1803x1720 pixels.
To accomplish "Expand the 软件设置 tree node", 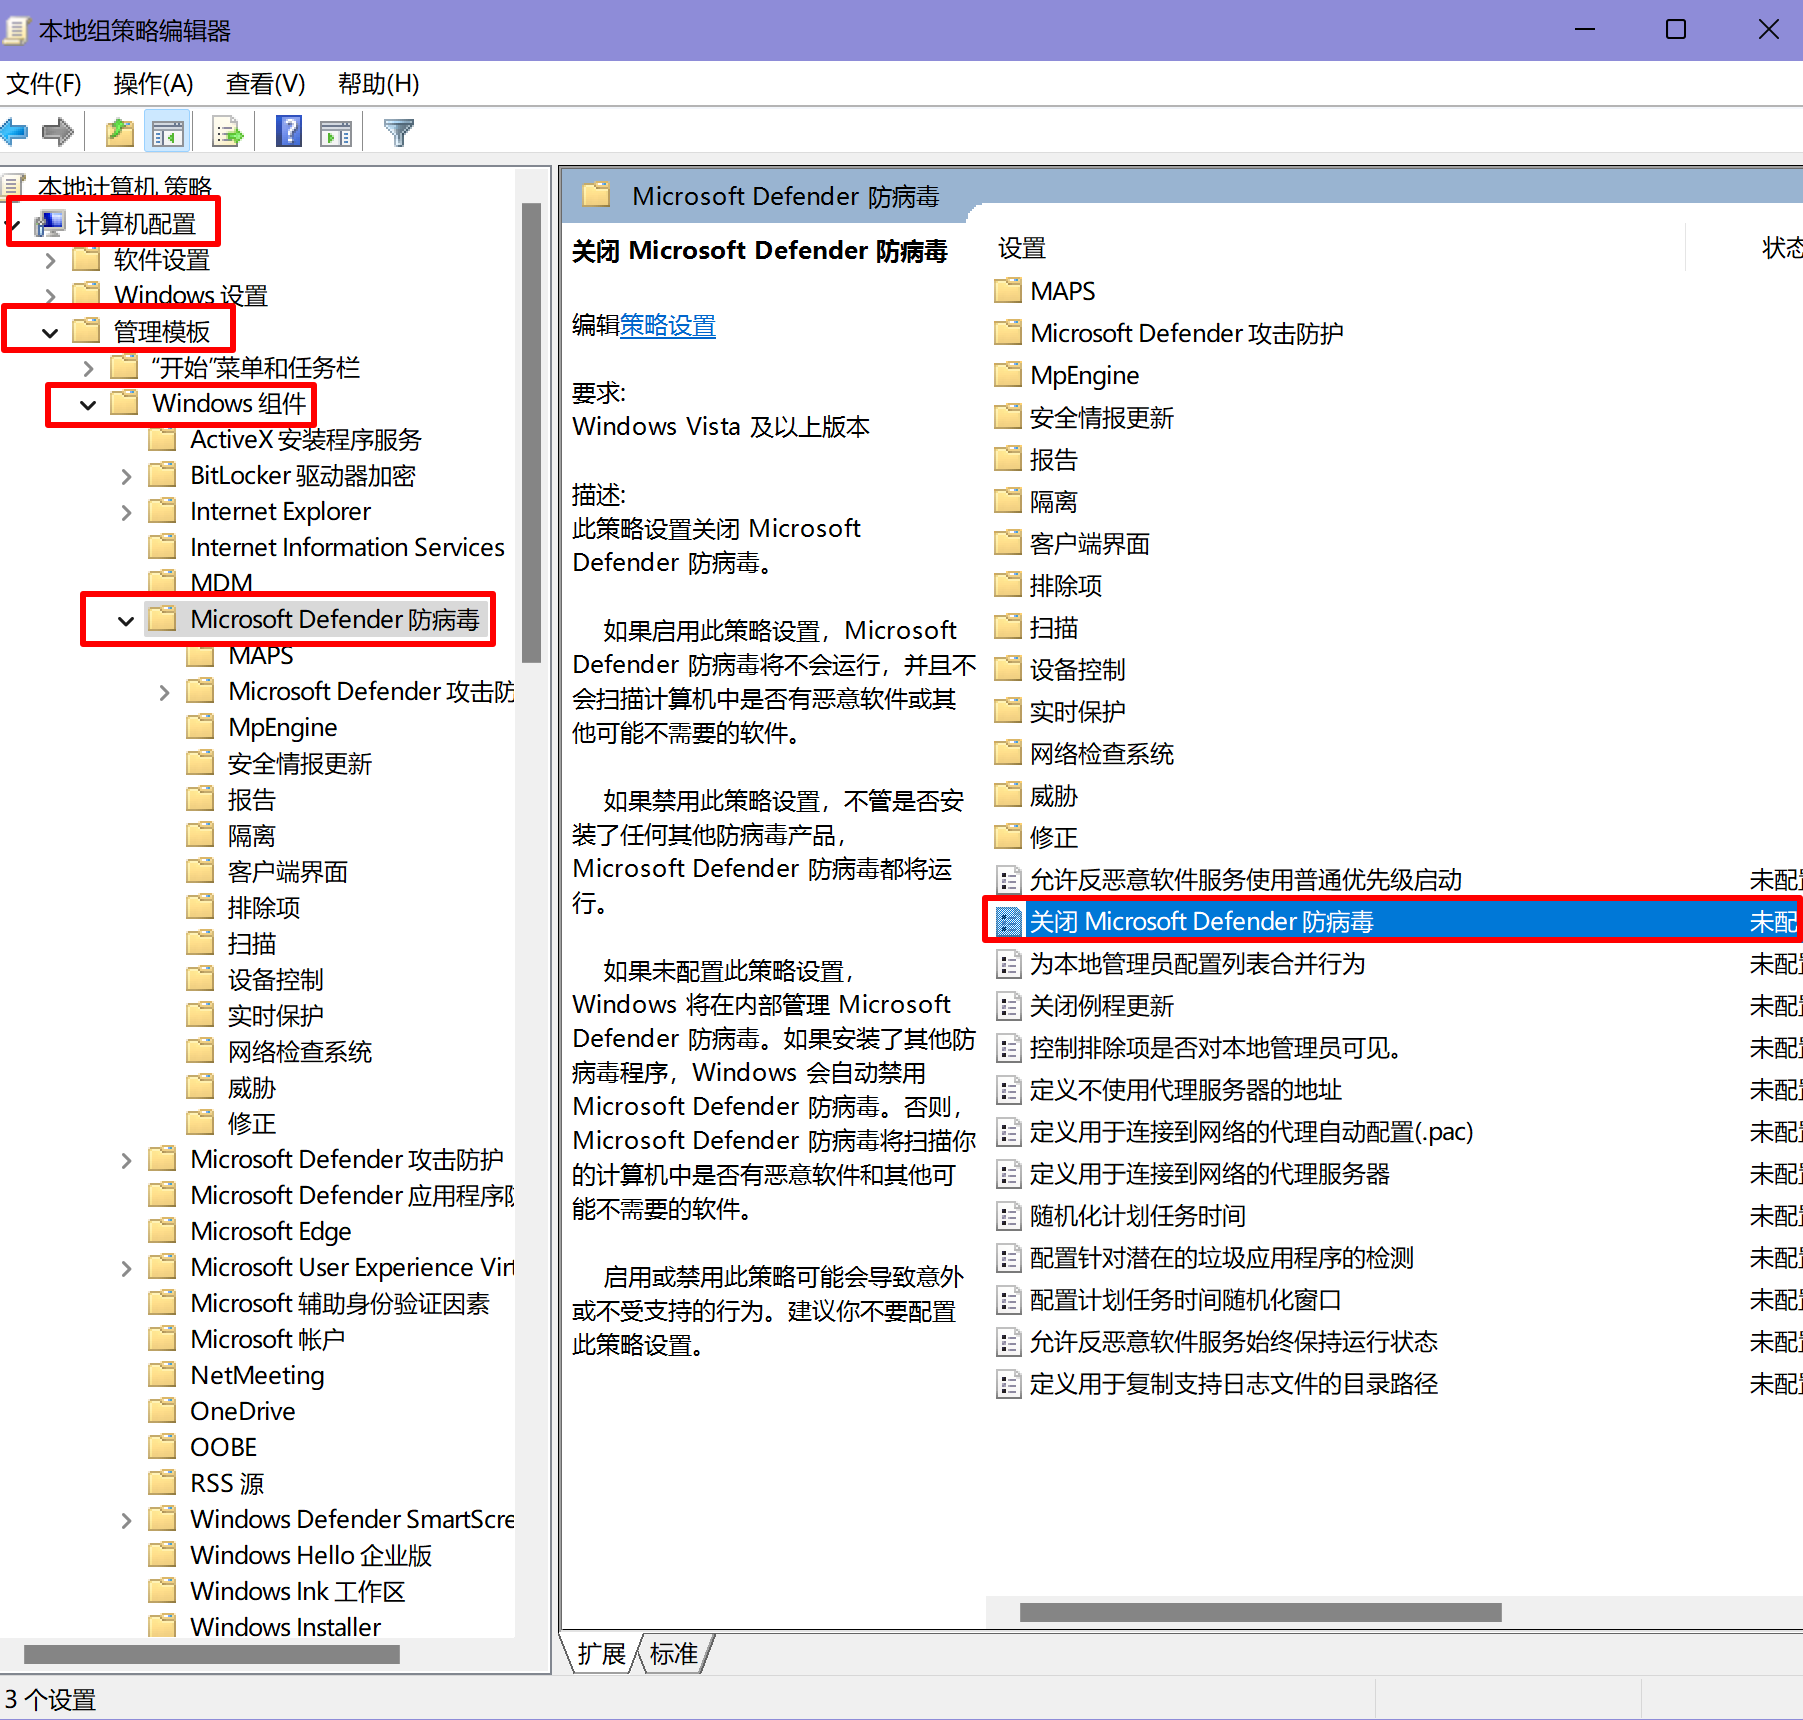I will (50, 261).
